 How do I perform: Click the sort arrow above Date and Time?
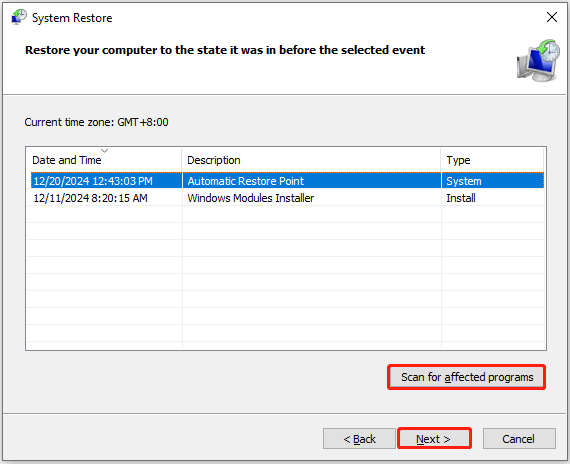(x=104, y=151)
